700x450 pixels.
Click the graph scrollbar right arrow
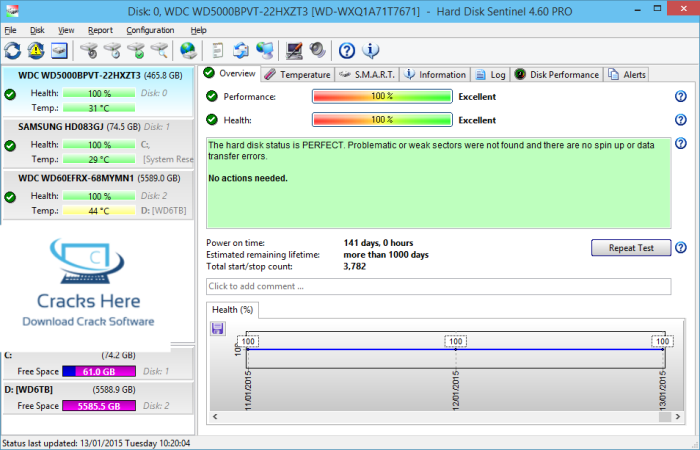tap(678, 417)
